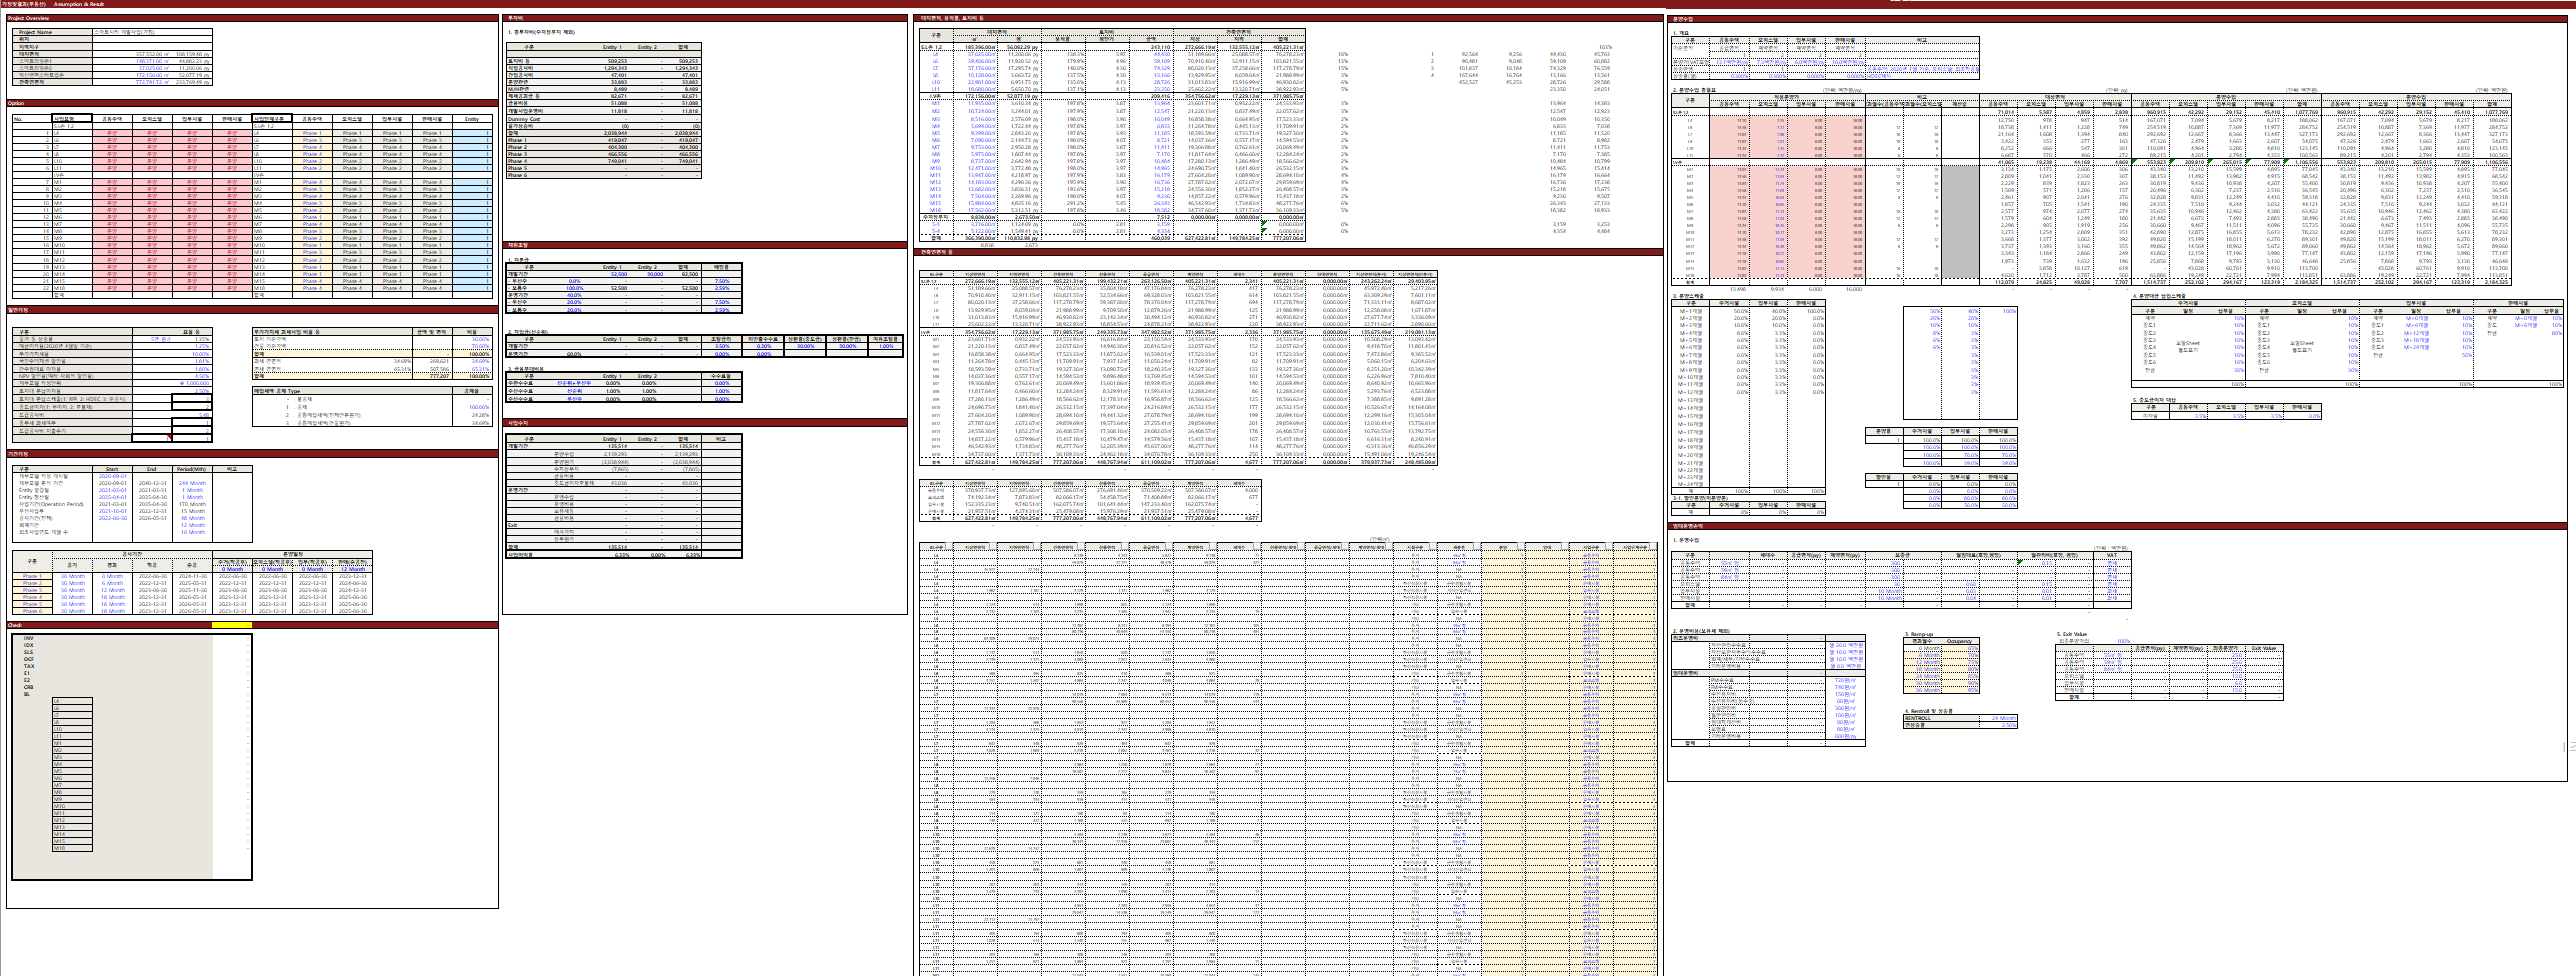Click the Exit Value column header
The width and height of the screenshot is (2576, 976).
pyautogui.click(x=2263, y=649)
